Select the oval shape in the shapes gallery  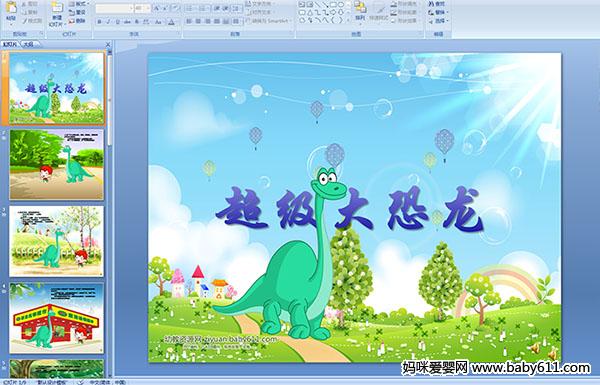pos(341,5)
